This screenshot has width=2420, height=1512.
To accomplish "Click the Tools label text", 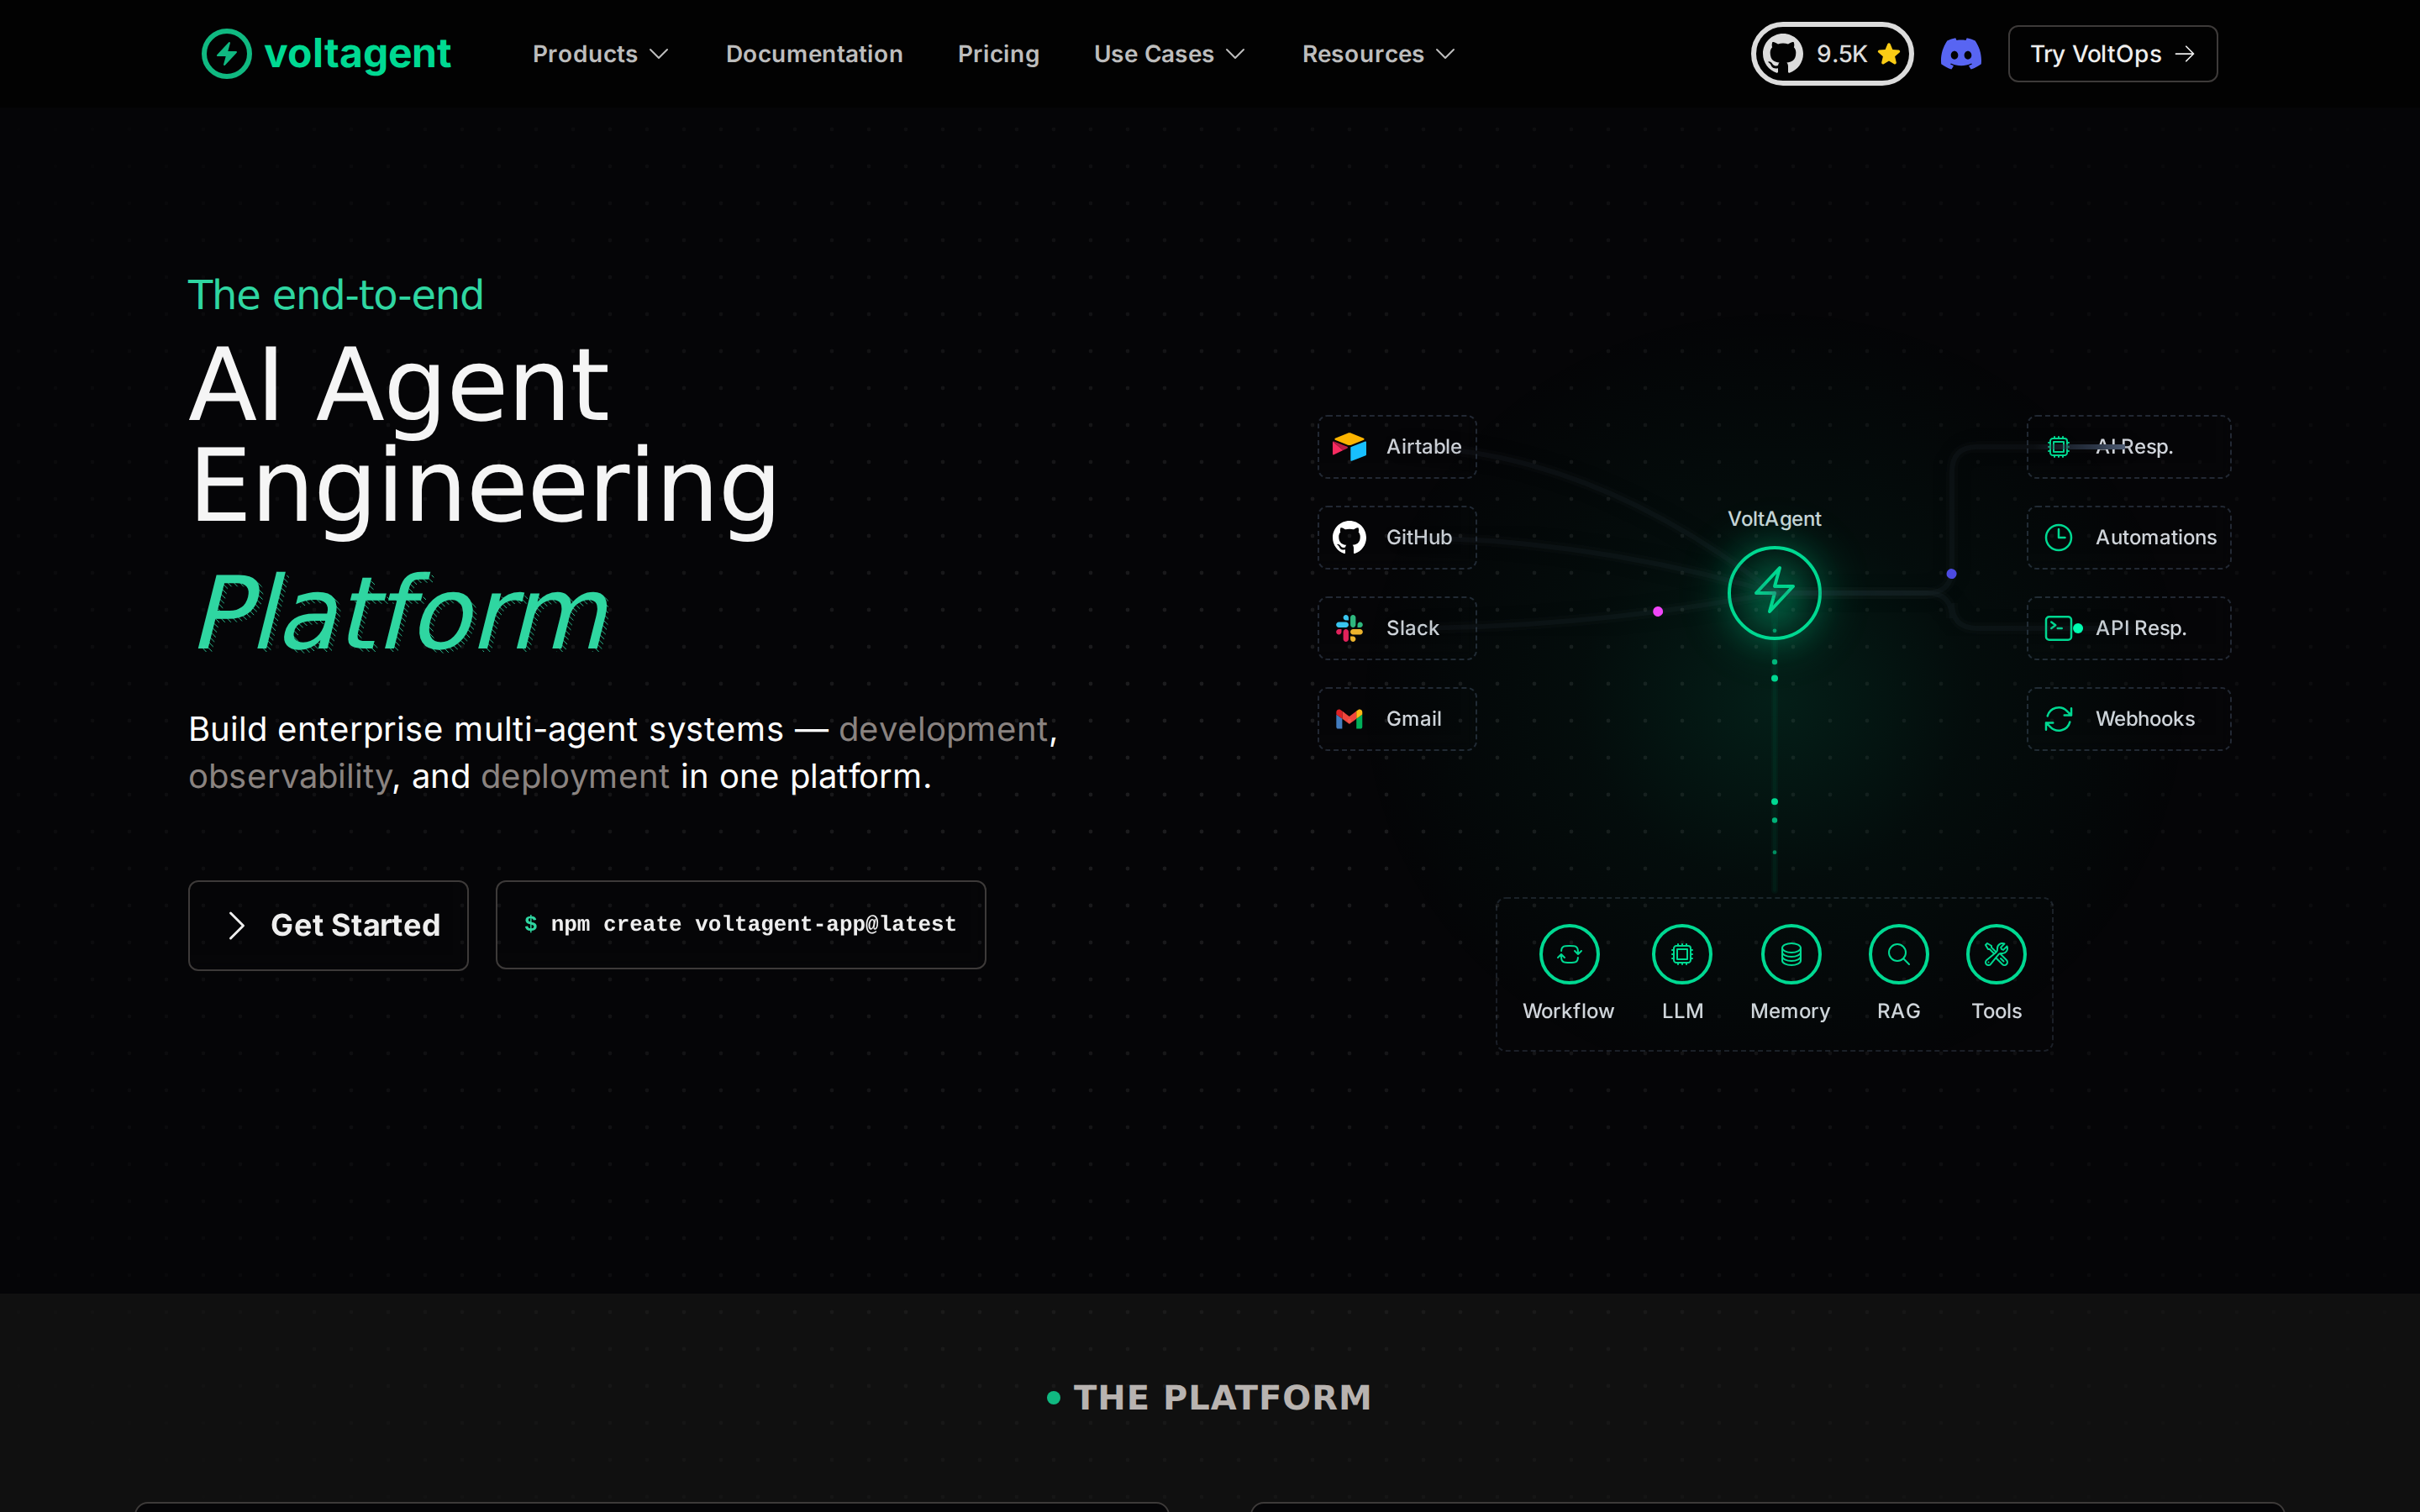I will click(1996, 1011).
